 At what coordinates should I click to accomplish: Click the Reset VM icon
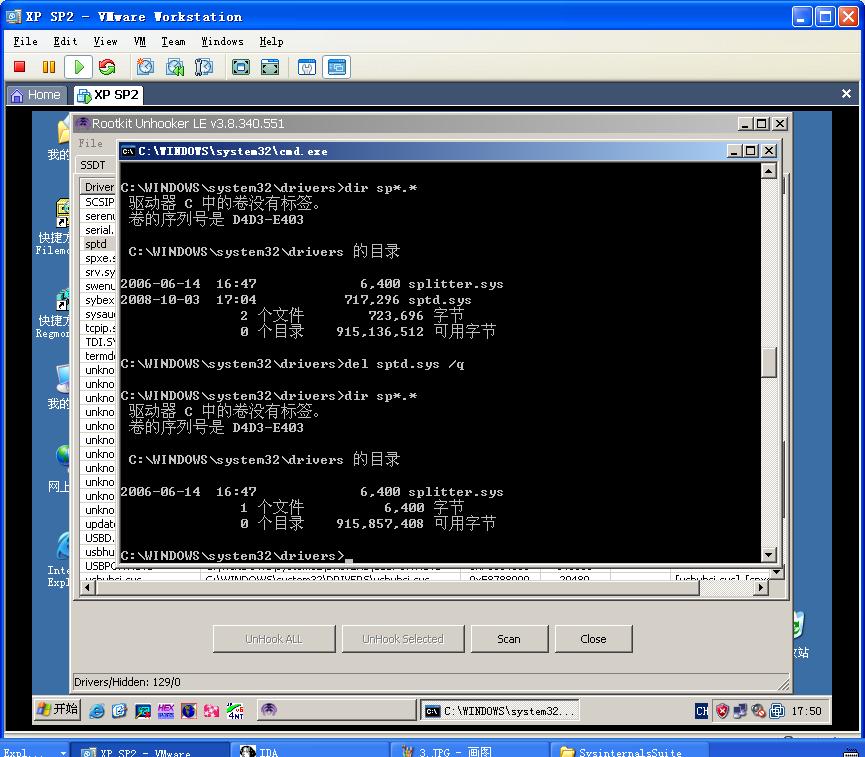pyautogui.click(x=107, y=67)
